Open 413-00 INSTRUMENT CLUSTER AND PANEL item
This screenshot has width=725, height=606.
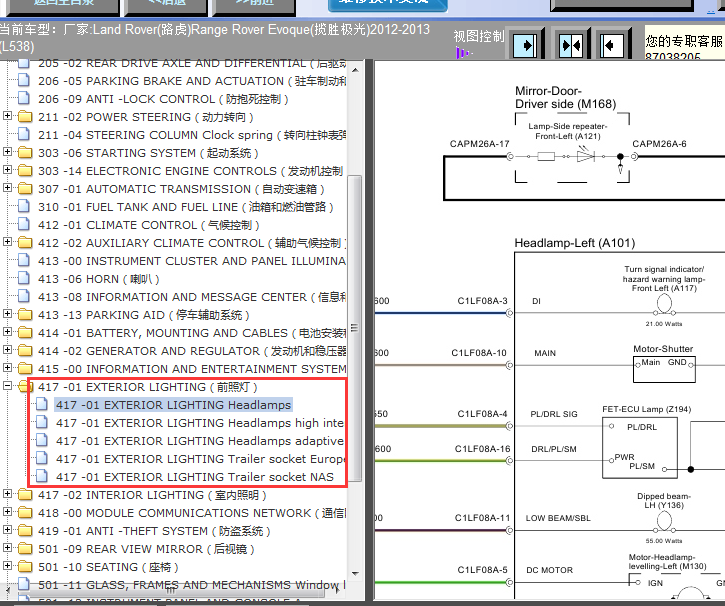tap(192, 261)
